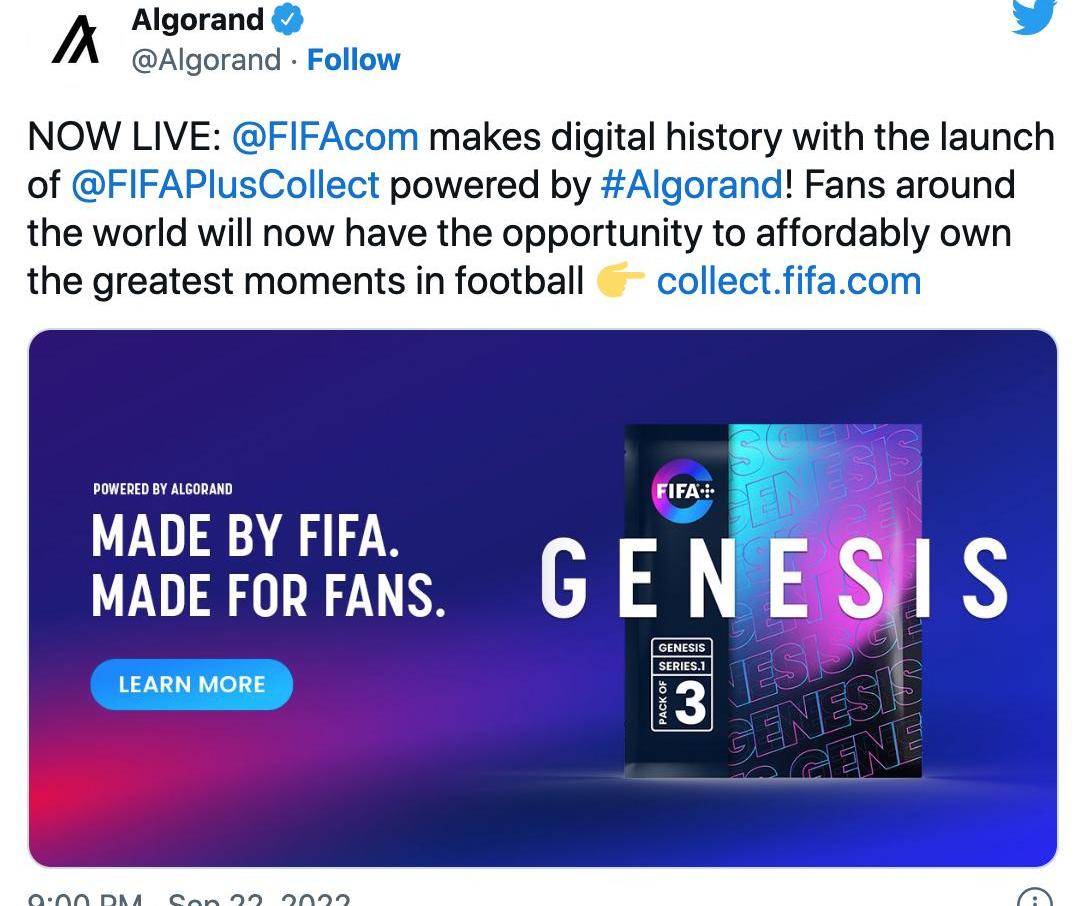Open the Algorand display name profile
Screen dimensions: 1086x906
pos(198,19)
